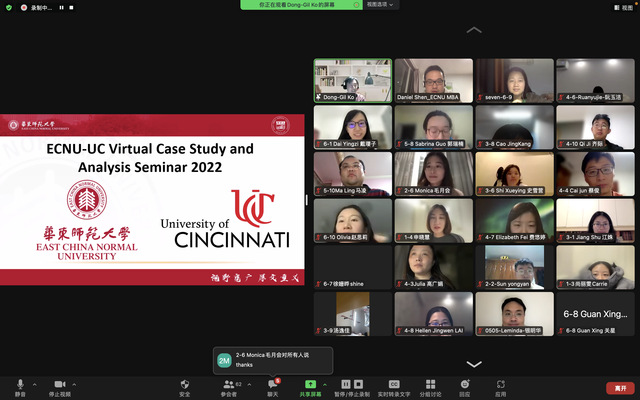Select the 3-9 participant video tile
640x400 pixels.
point(353,314)
